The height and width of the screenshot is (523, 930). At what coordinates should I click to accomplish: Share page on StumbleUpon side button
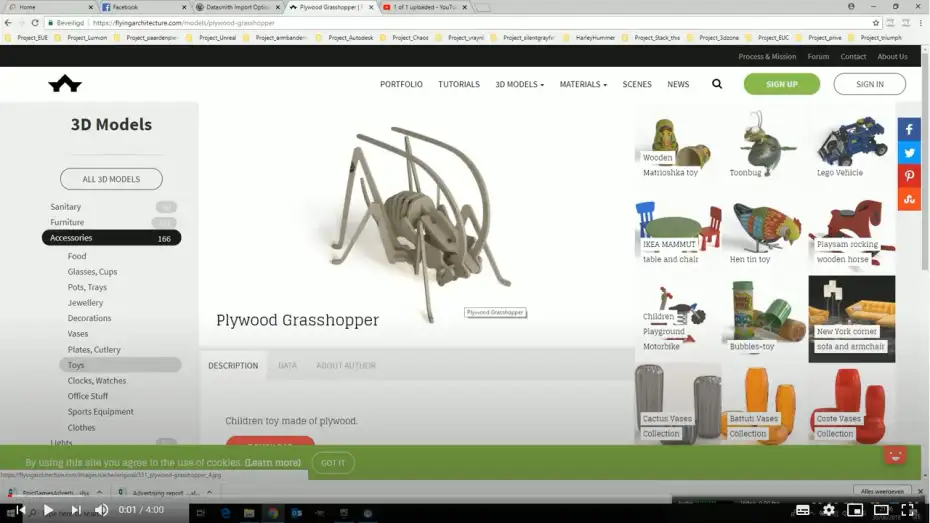(x=909, y=199)
